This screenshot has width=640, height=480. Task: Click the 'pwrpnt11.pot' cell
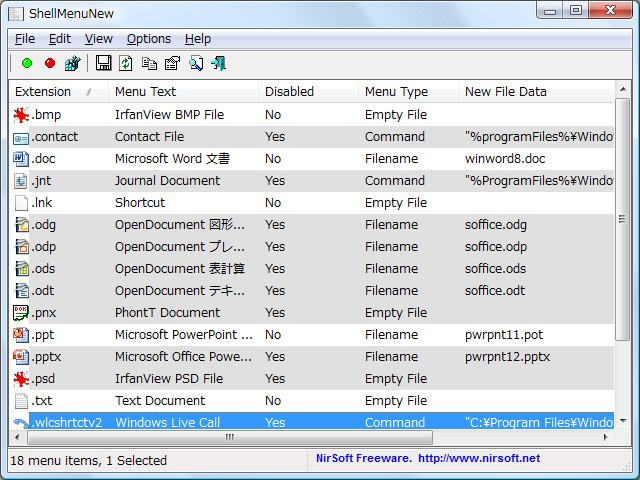(504, 335)
